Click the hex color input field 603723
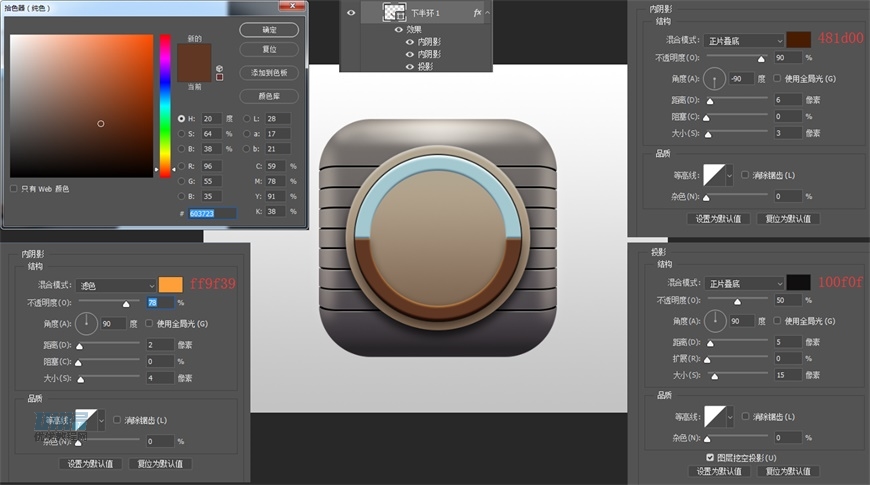This screenshot has height=485, width=870. 214,213
